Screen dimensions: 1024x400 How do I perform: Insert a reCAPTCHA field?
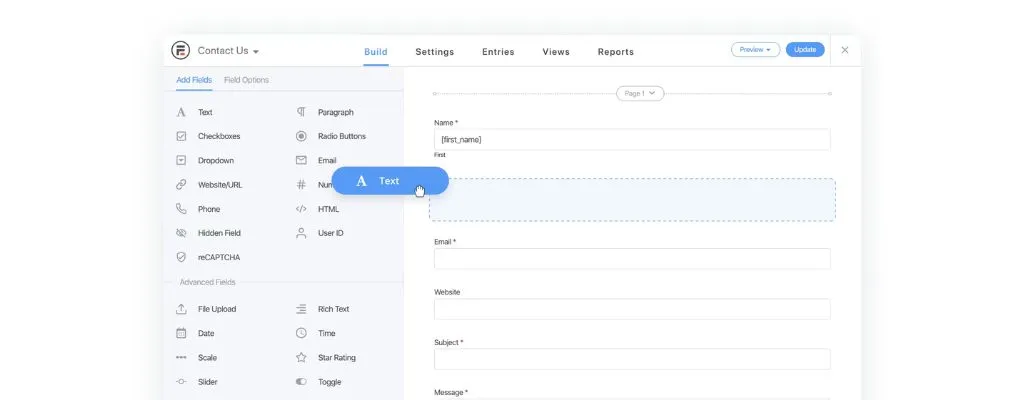pos(208,258)
